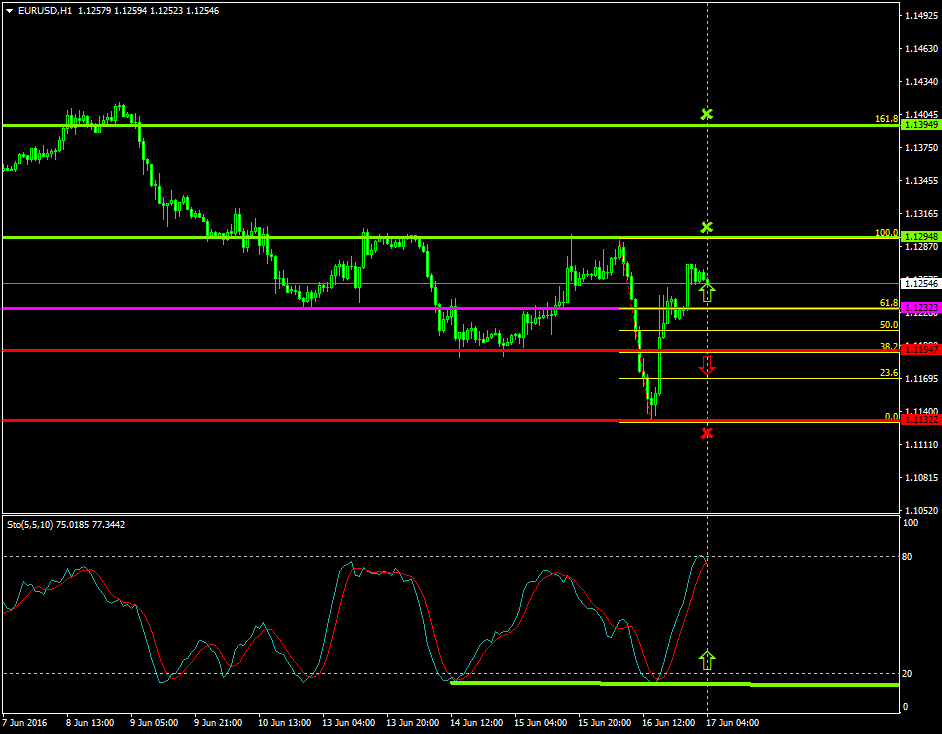
Task: Click the green up arrow beside the latest candles
Action: click(x=709, y=291)
